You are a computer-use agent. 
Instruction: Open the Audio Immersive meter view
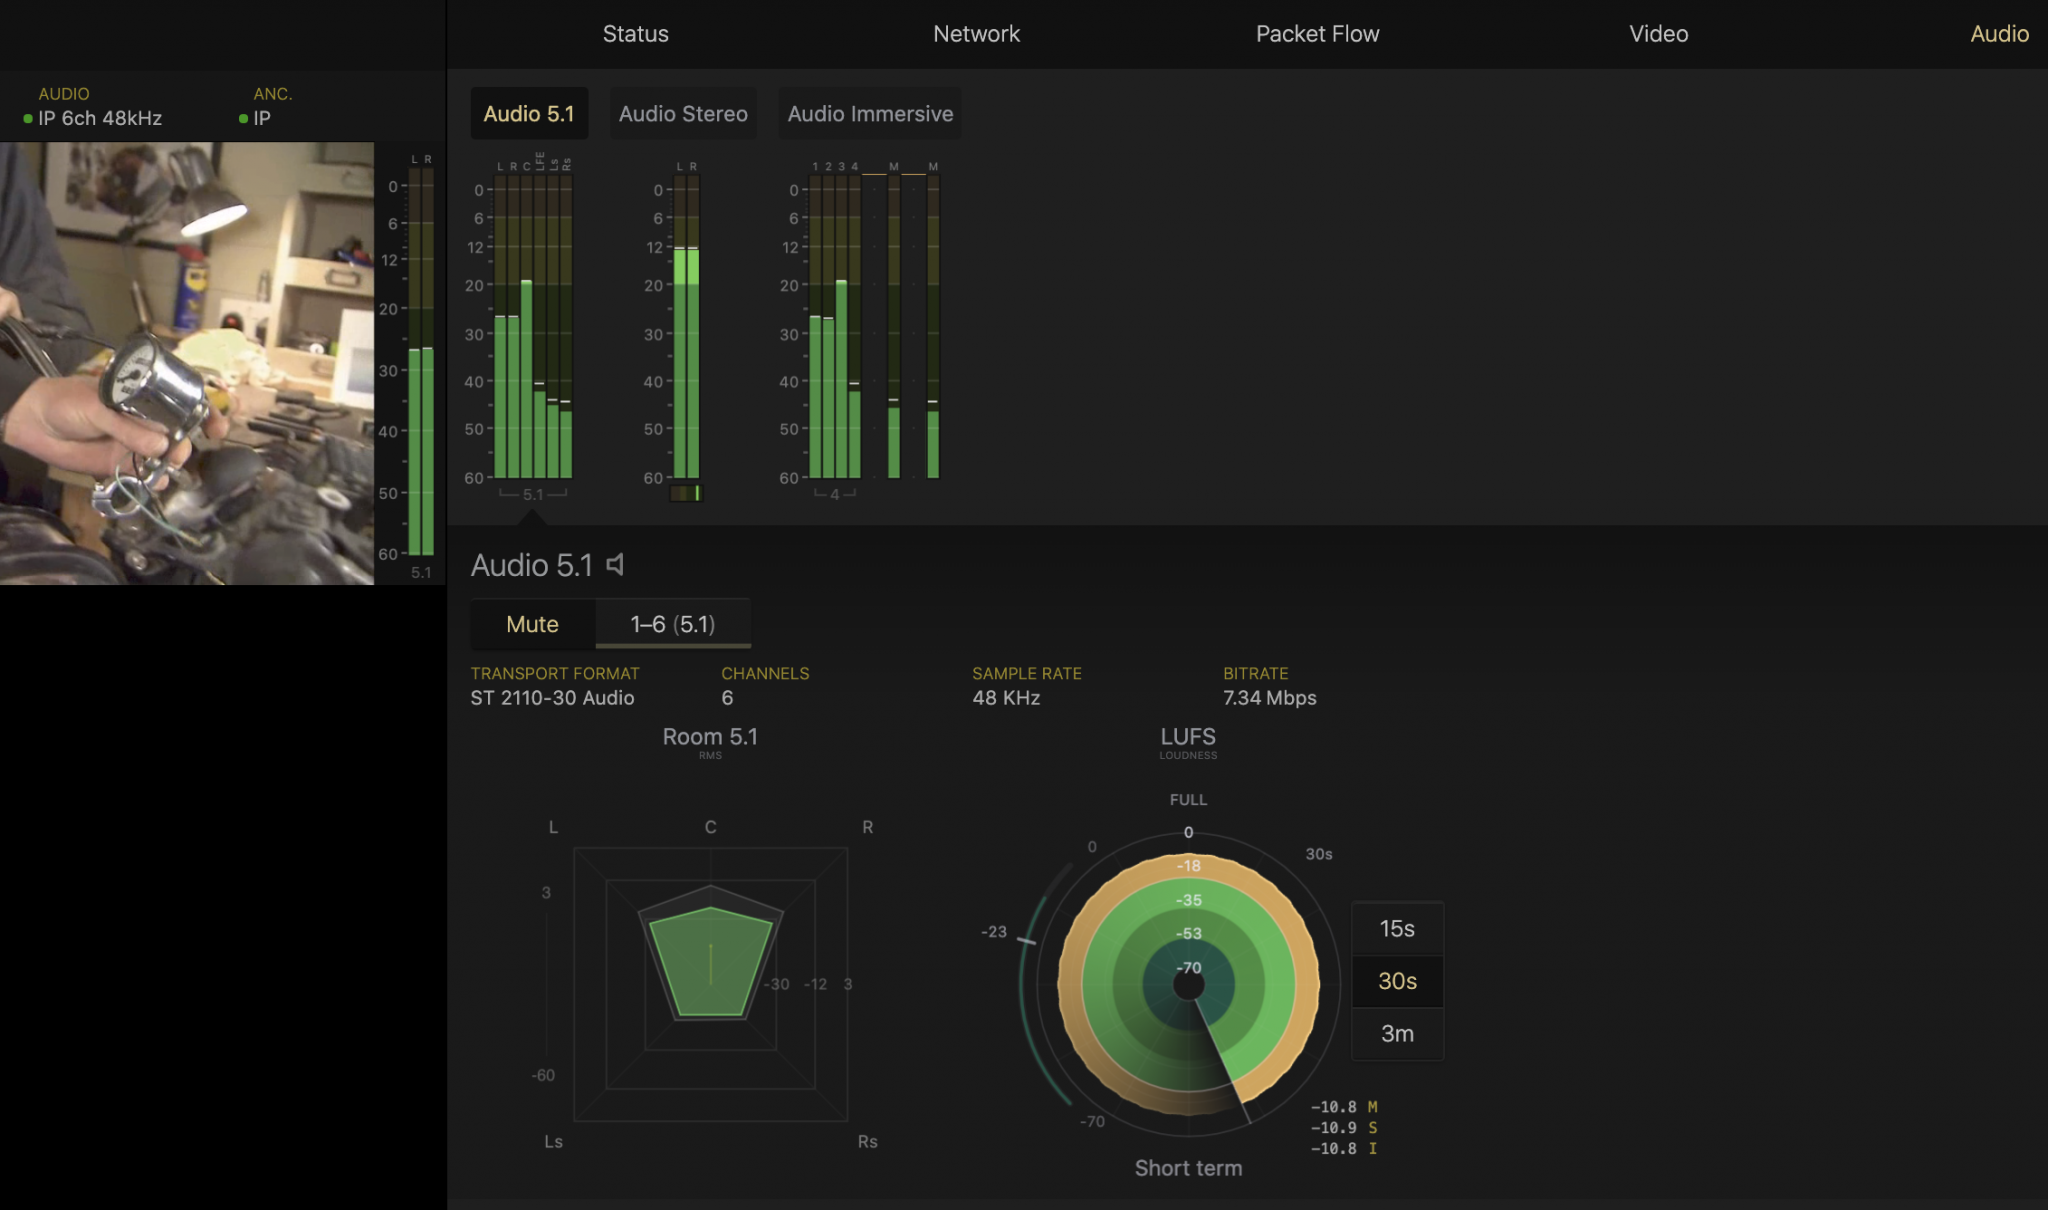(x=868, y=113)
